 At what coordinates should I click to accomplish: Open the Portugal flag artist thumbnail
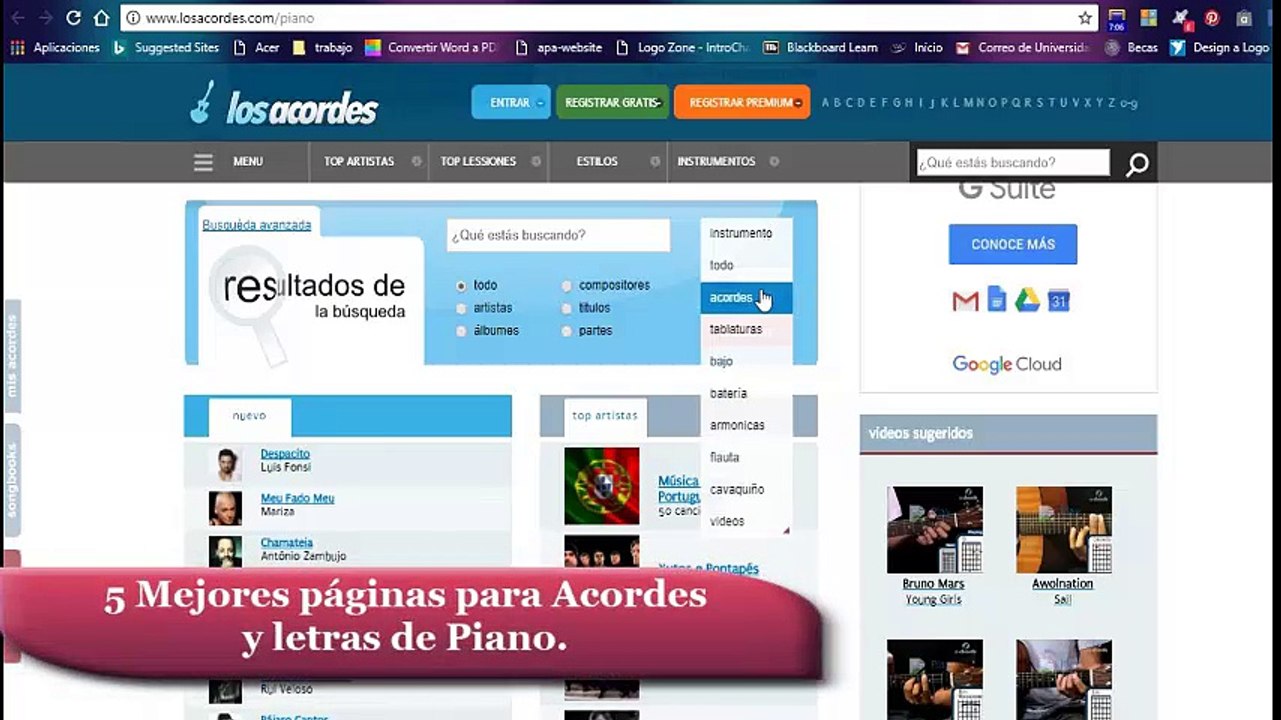pos(601,486)
